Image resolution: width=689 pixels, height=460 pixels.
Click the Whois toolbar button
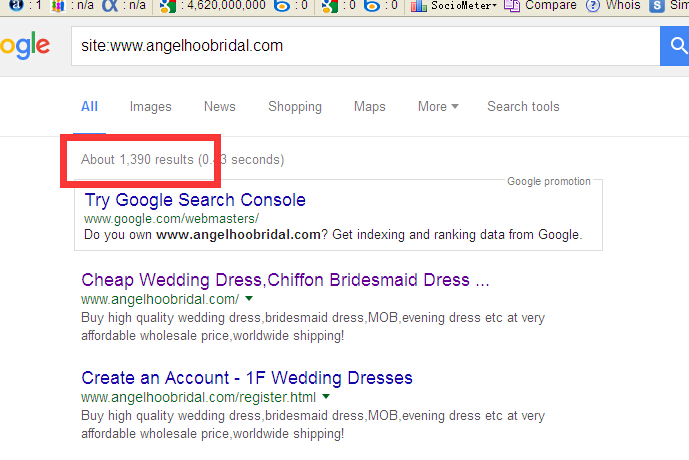[x=614, y=6]
